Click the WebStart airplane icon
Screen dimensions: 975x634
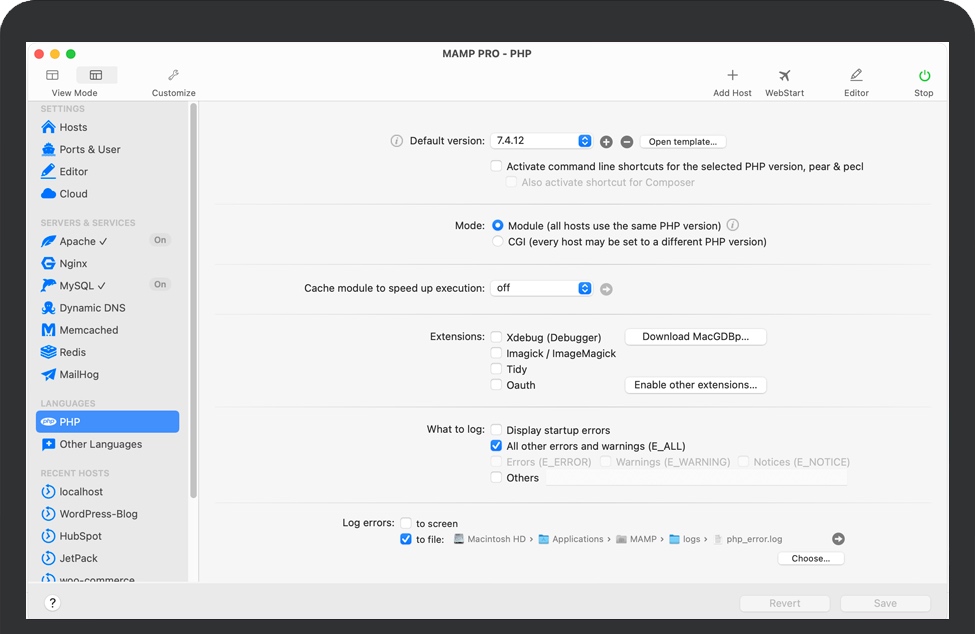(x=785, y=76)
